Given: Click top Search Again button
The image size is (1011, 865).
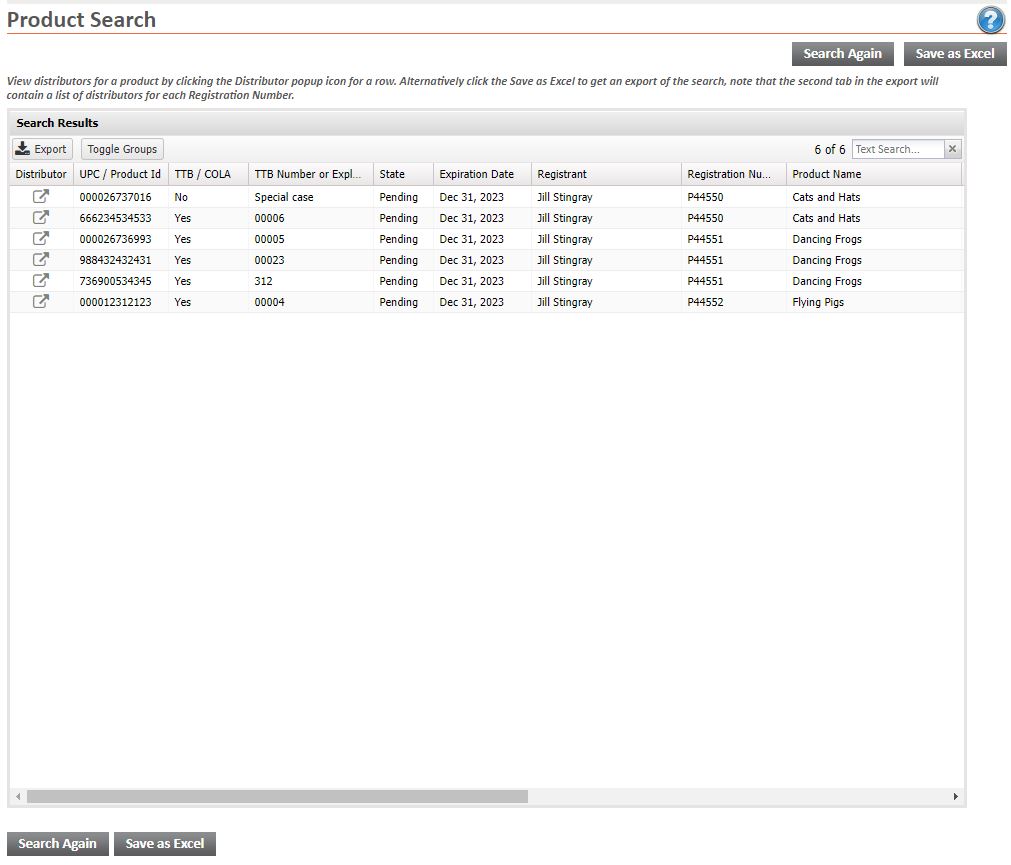Looking at the screenshot, I should (842, 53).
